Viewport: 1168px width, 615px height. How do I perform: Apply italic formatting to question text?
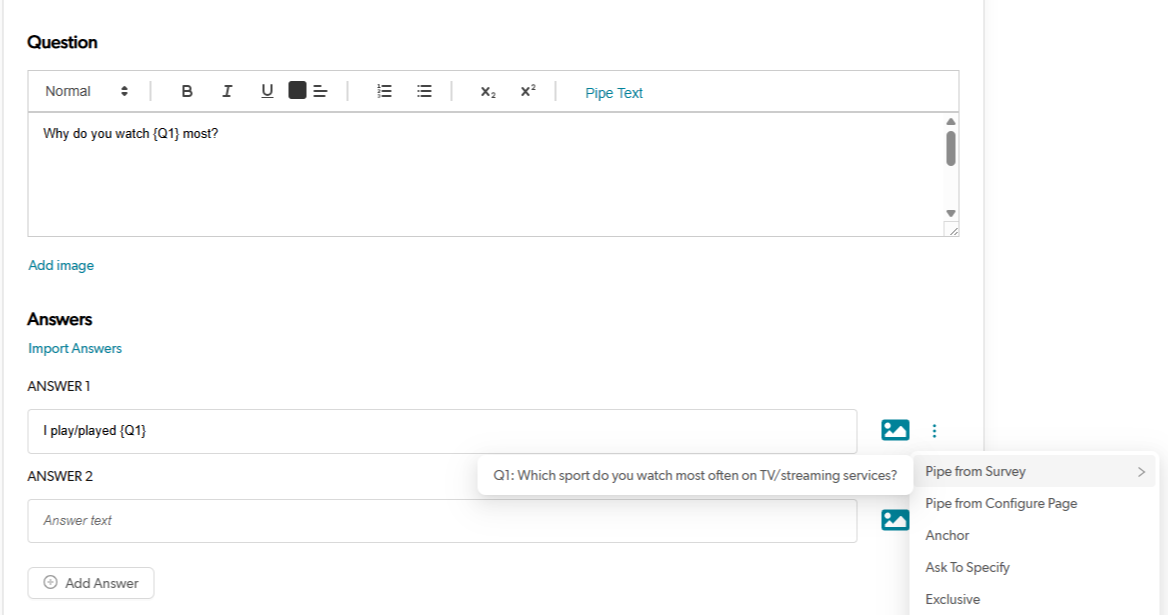[227, 91]
